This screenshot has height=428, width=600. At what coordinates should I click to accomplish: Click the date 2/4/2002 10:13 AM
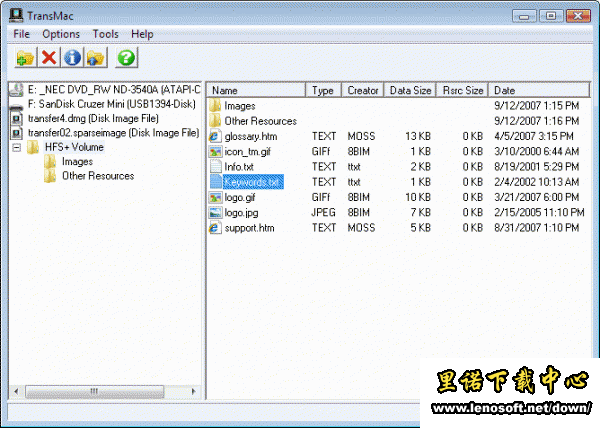(536, 182)
